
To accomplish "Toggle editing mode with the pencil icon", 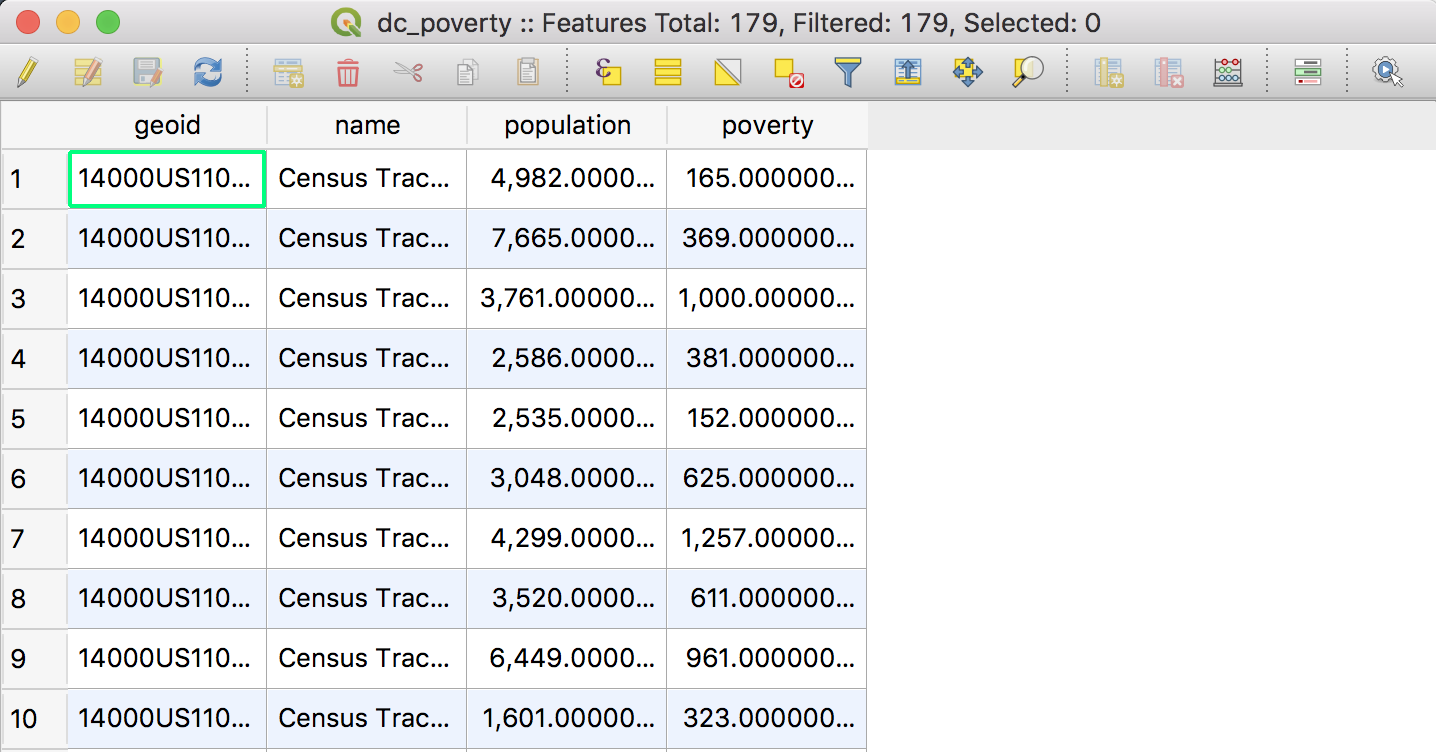I will [27, 72].
